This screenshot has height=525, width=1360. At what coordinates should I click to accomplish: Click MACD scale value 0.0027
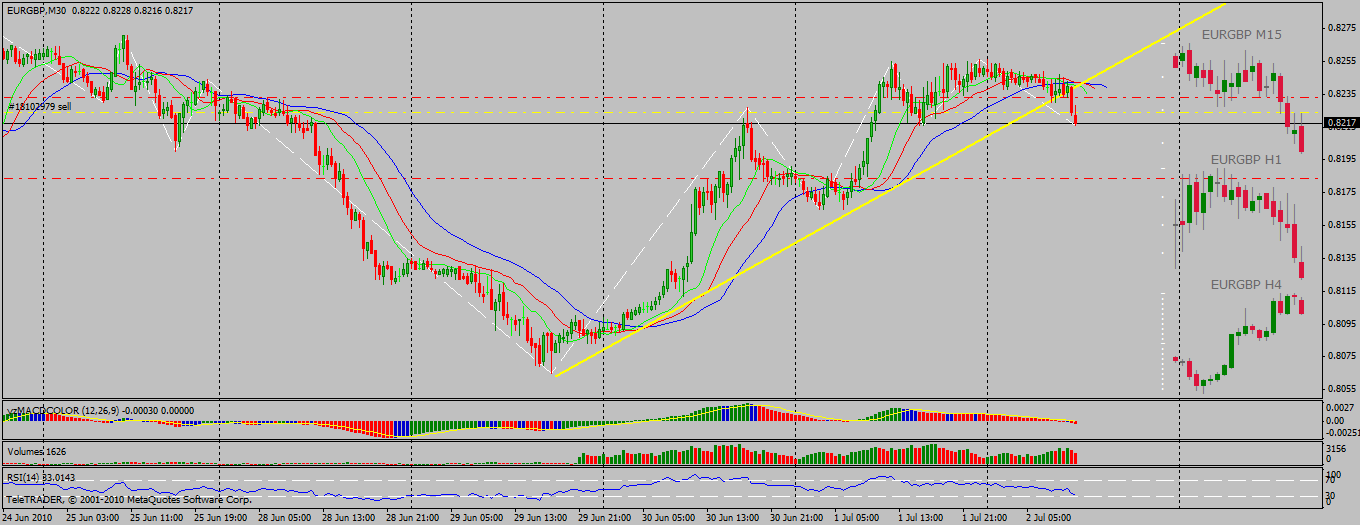(x=1338, y=408)
